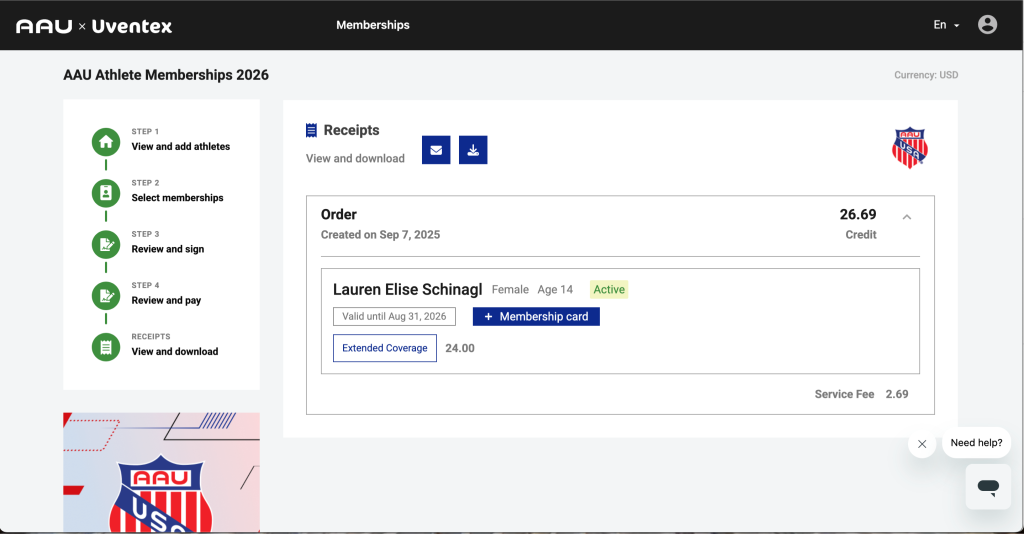Click the AAU shield logo near Receipts
Image resolution: width=1024 pixels, height=534 pixels.
[909, 148]
